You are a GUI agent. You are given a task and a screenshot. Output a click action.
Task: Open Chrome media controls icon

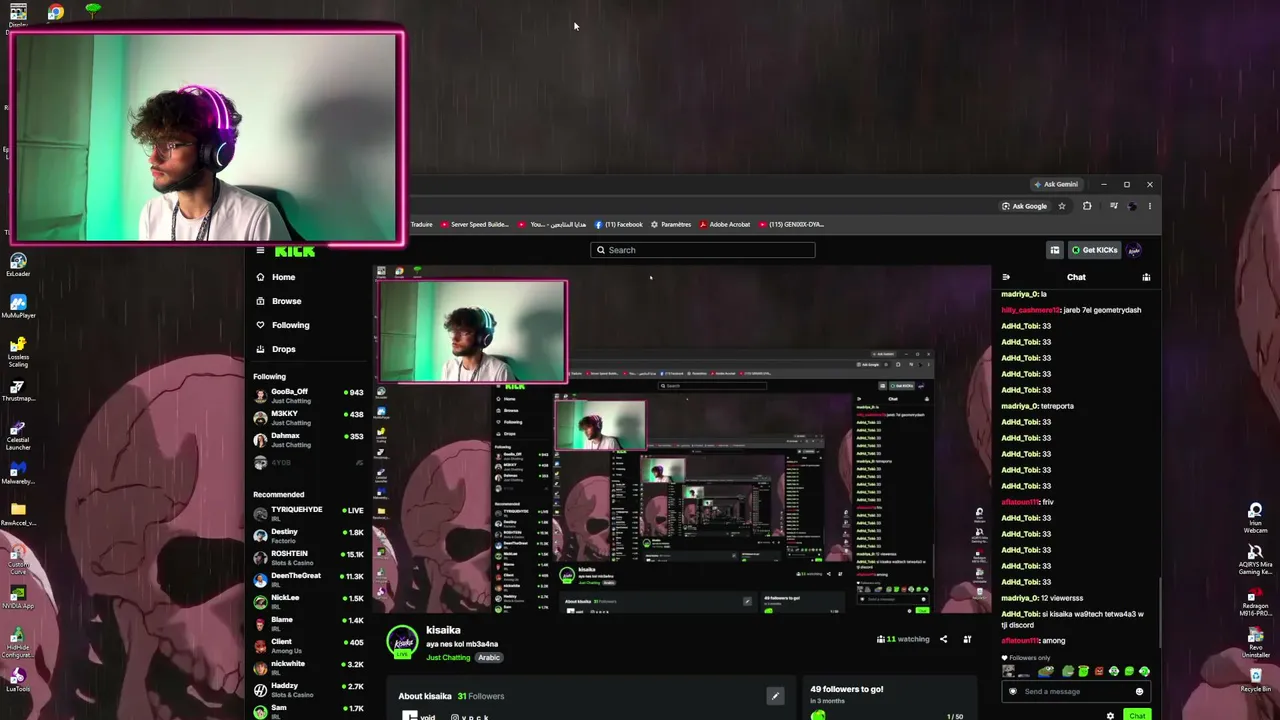(1113, 206)
